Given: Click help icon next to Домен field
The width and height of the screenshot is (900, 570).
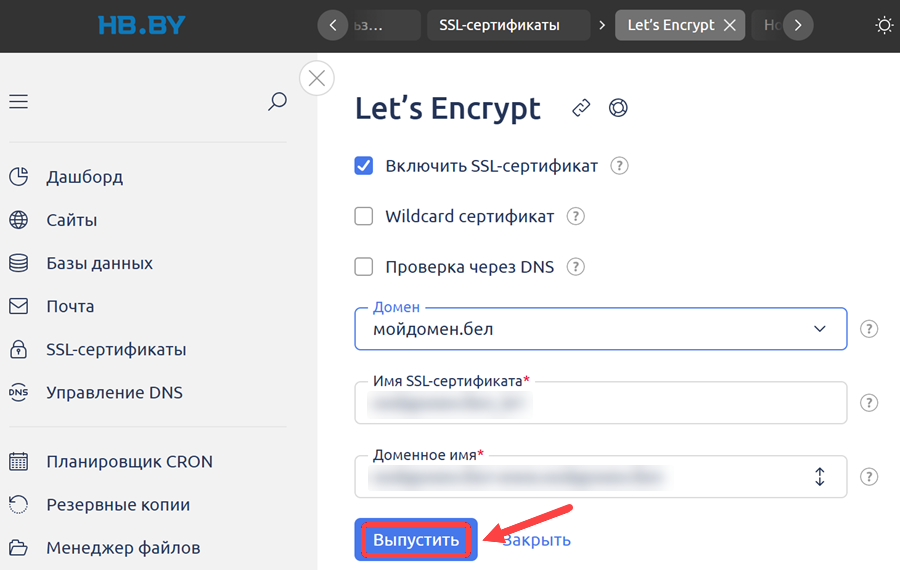Looking at the screenshot, I should 869,329.
